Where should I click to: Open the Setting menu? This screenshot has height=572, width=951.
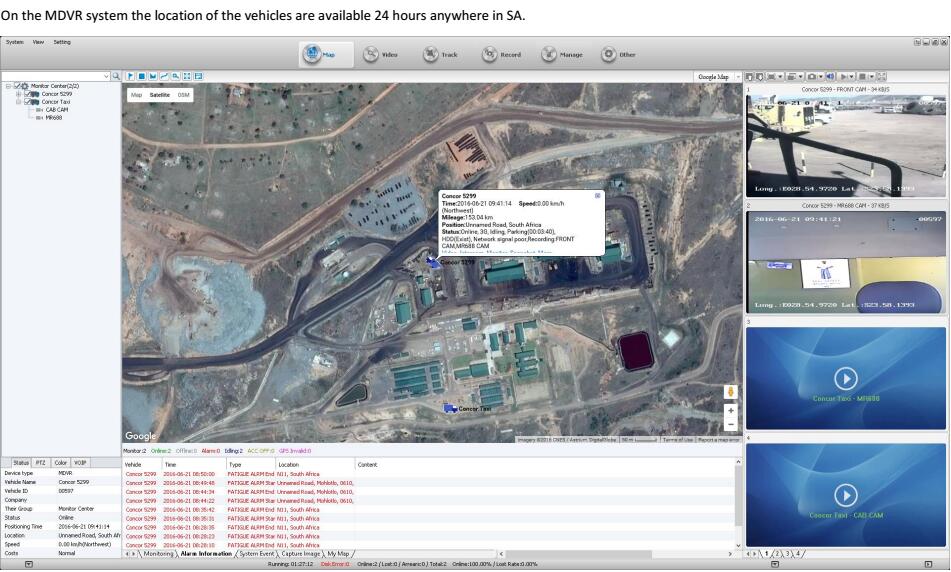pos(62,42)
